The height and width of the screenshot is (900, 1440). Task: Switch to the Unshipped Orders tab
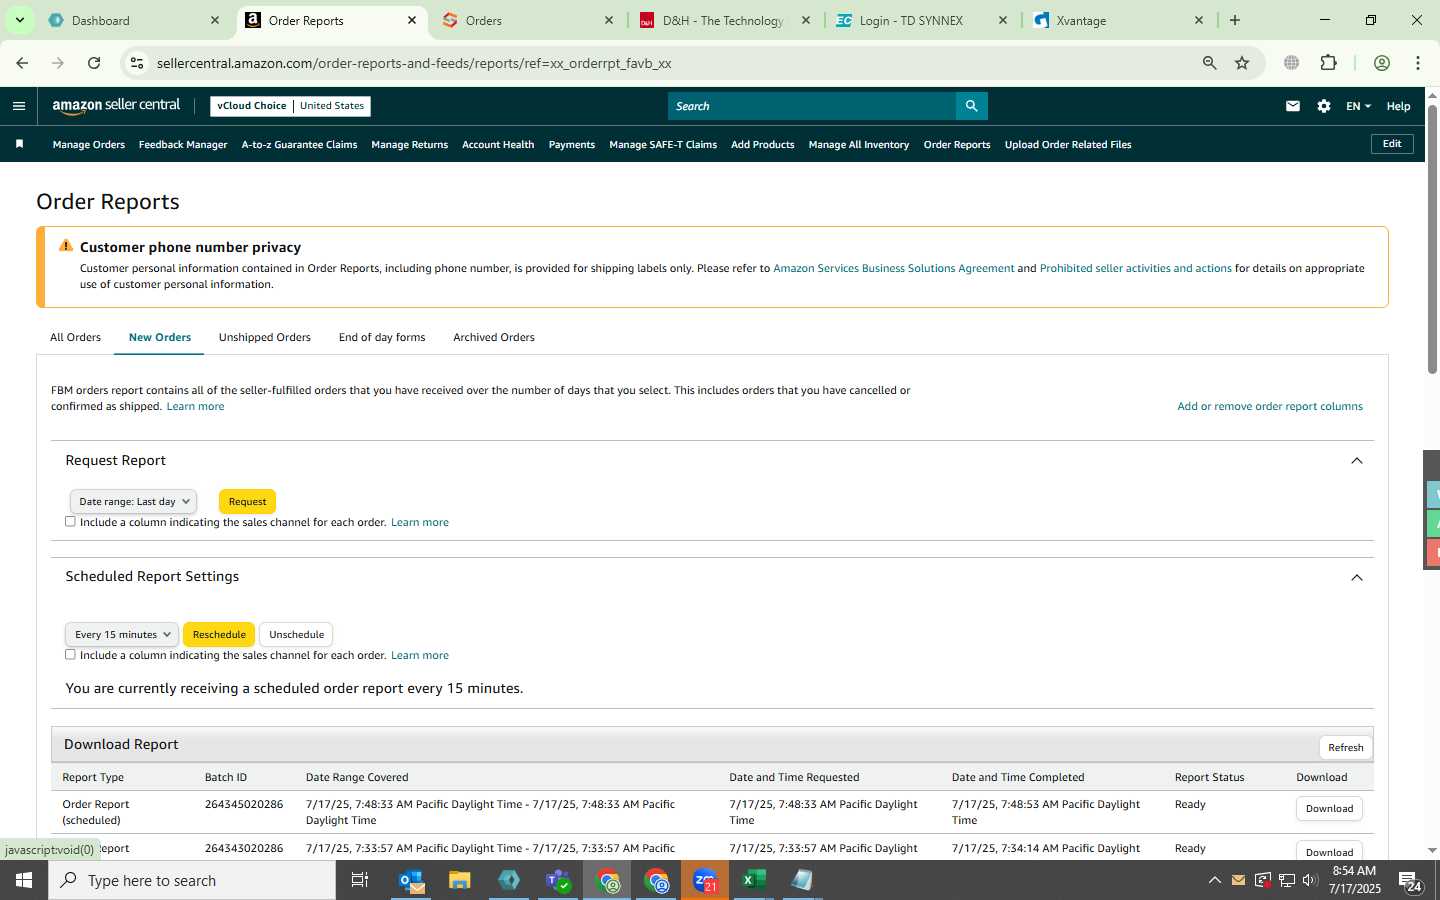[265, 337]
